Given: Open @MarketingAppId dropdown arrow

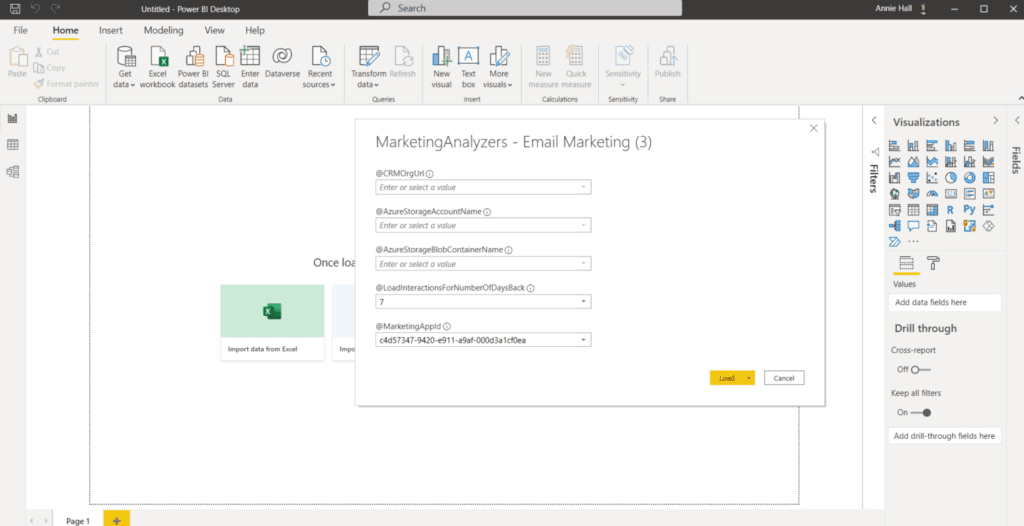Looking at the screenshot, I should pyautogui.click(x=583, y=340).
